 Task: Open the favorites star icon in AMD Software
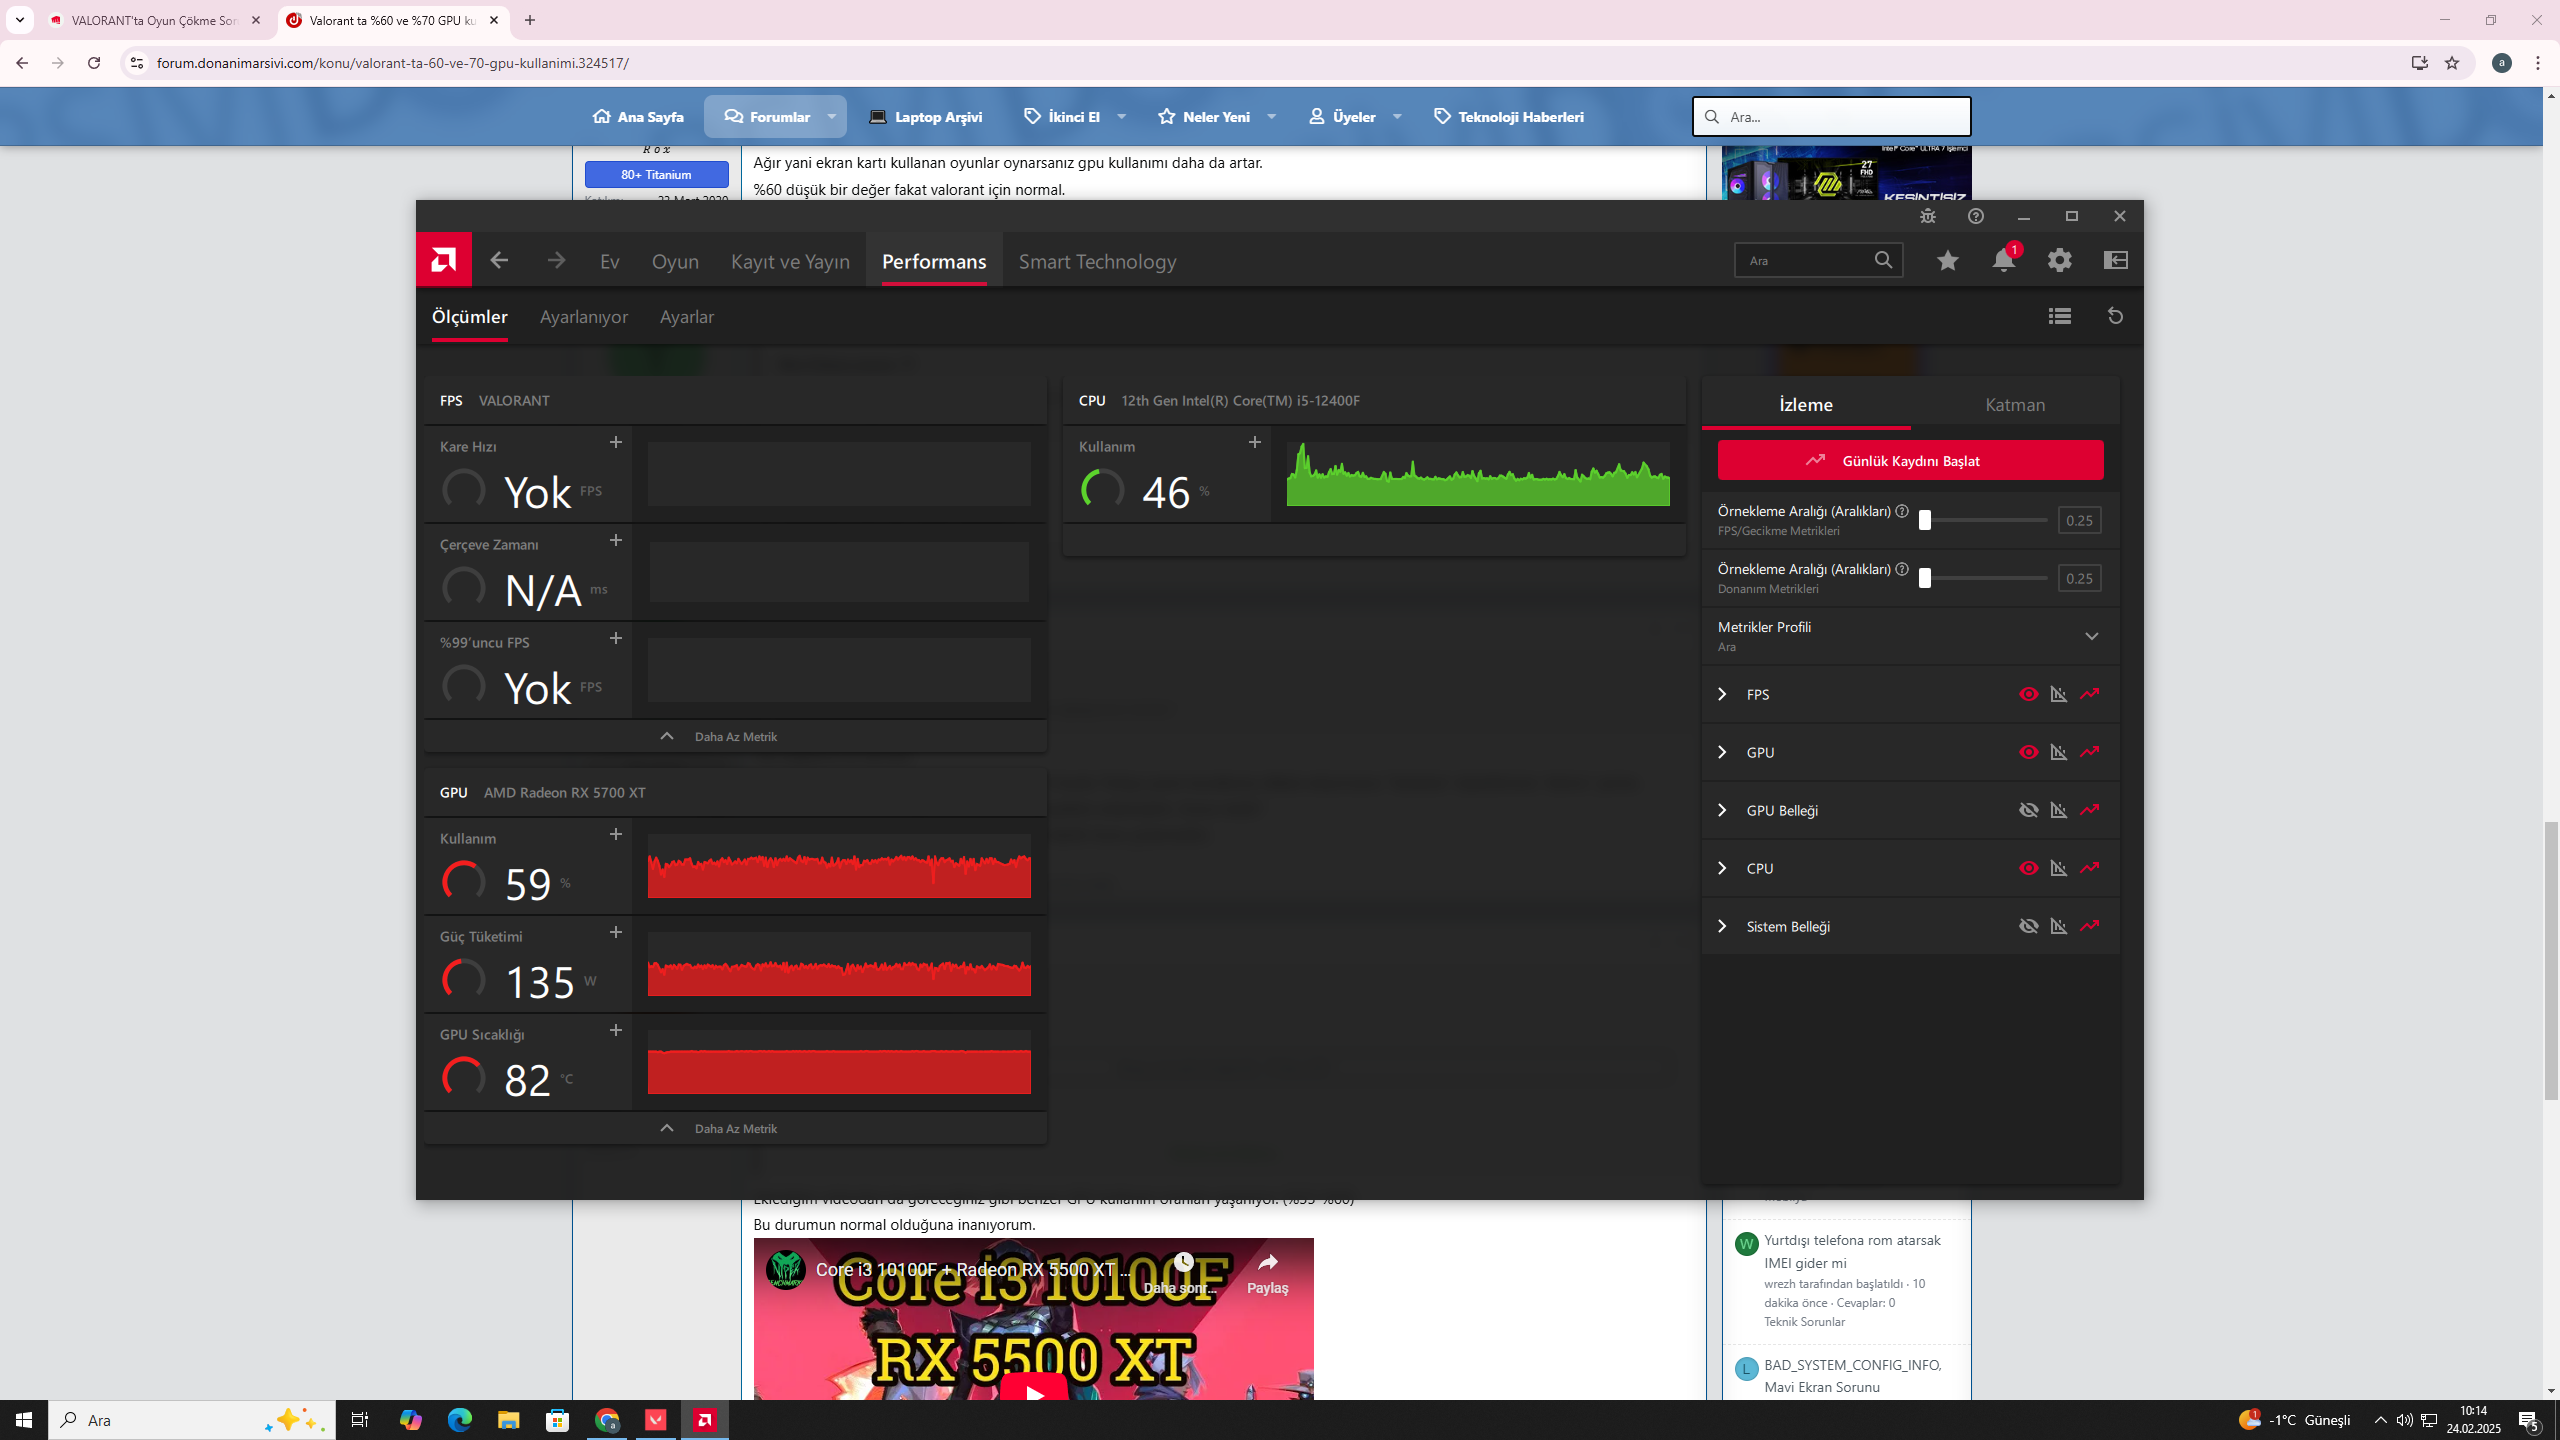pyautogui.click(x=1947, y=261)
